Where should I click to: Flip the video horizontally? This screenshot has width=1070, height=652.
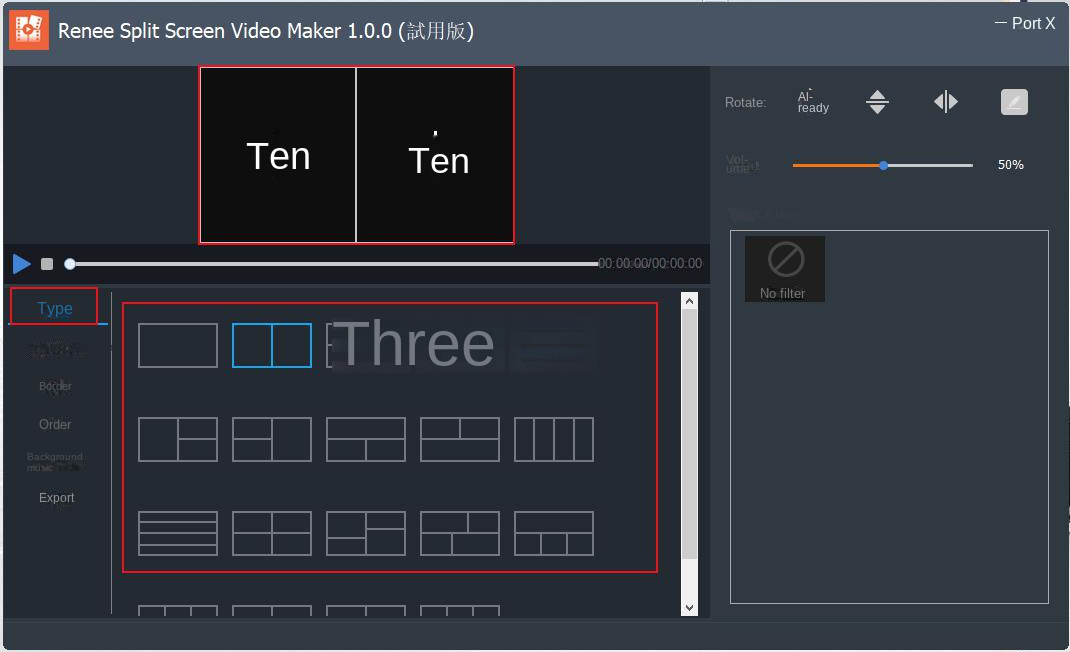(946, 101)
